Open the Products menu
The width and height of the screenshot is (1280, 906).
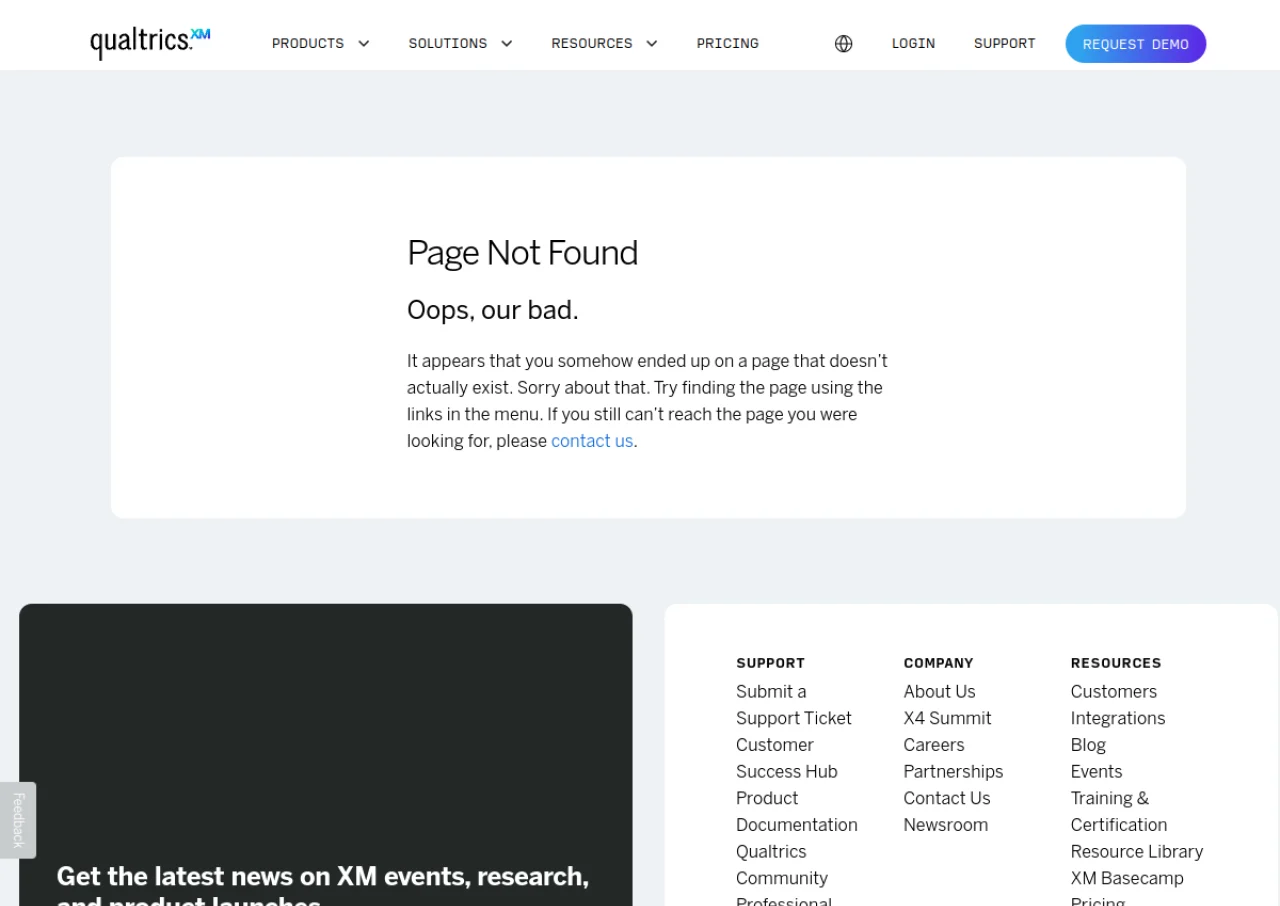click(308, 44)
